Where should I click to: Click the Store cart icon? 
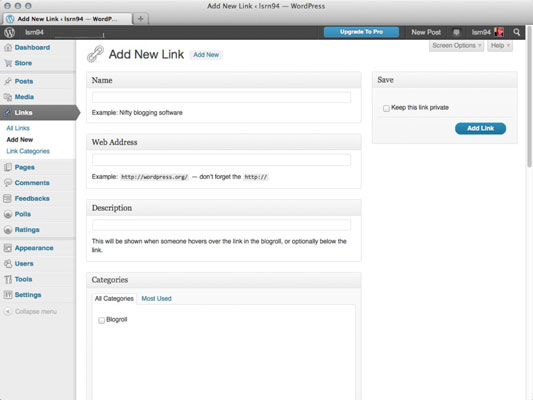[8, 63]
